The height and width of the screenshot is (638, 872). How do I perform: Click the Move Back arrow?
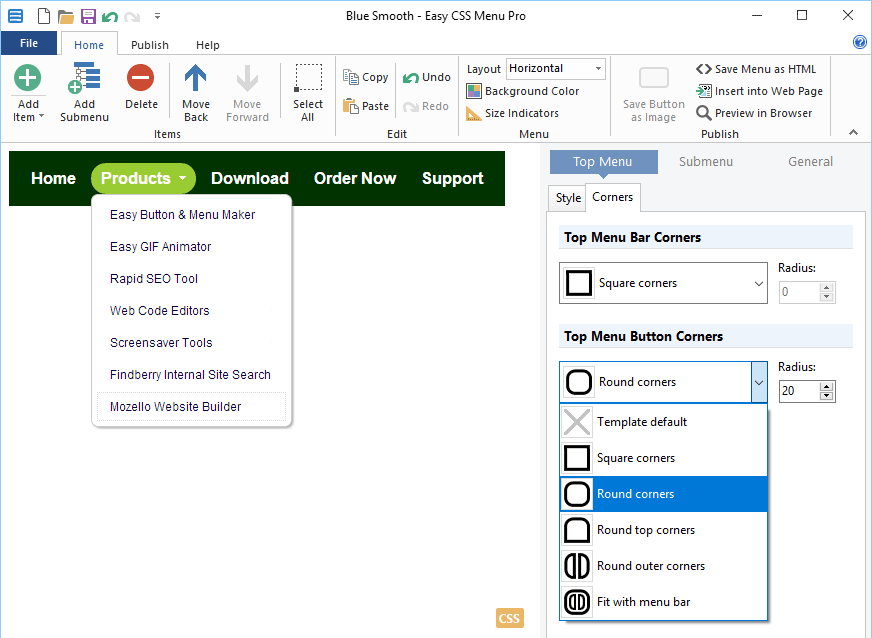click(x=196, y=79)
